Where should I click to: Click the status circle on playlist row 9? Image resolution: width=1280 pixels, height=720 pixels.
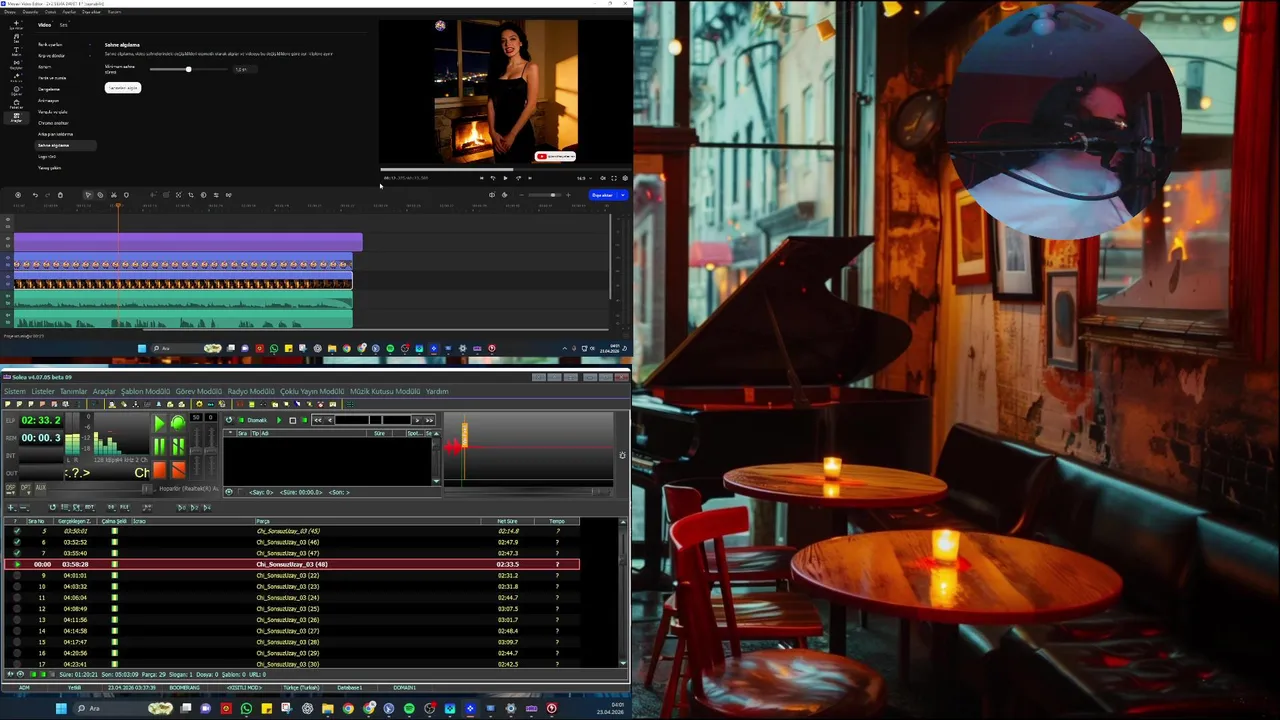point(17,575)
